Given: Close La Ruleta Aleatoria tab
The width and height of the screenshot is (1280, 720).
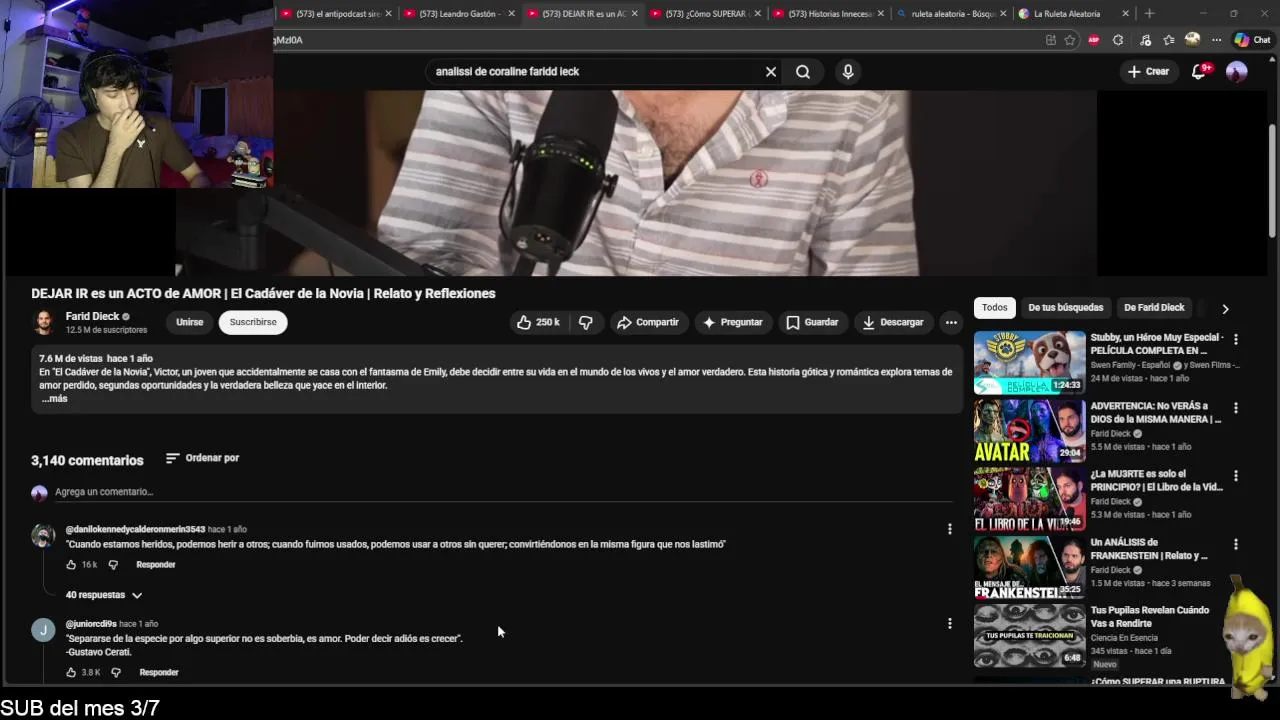Looking at the screenshot, I should 1126,14.
